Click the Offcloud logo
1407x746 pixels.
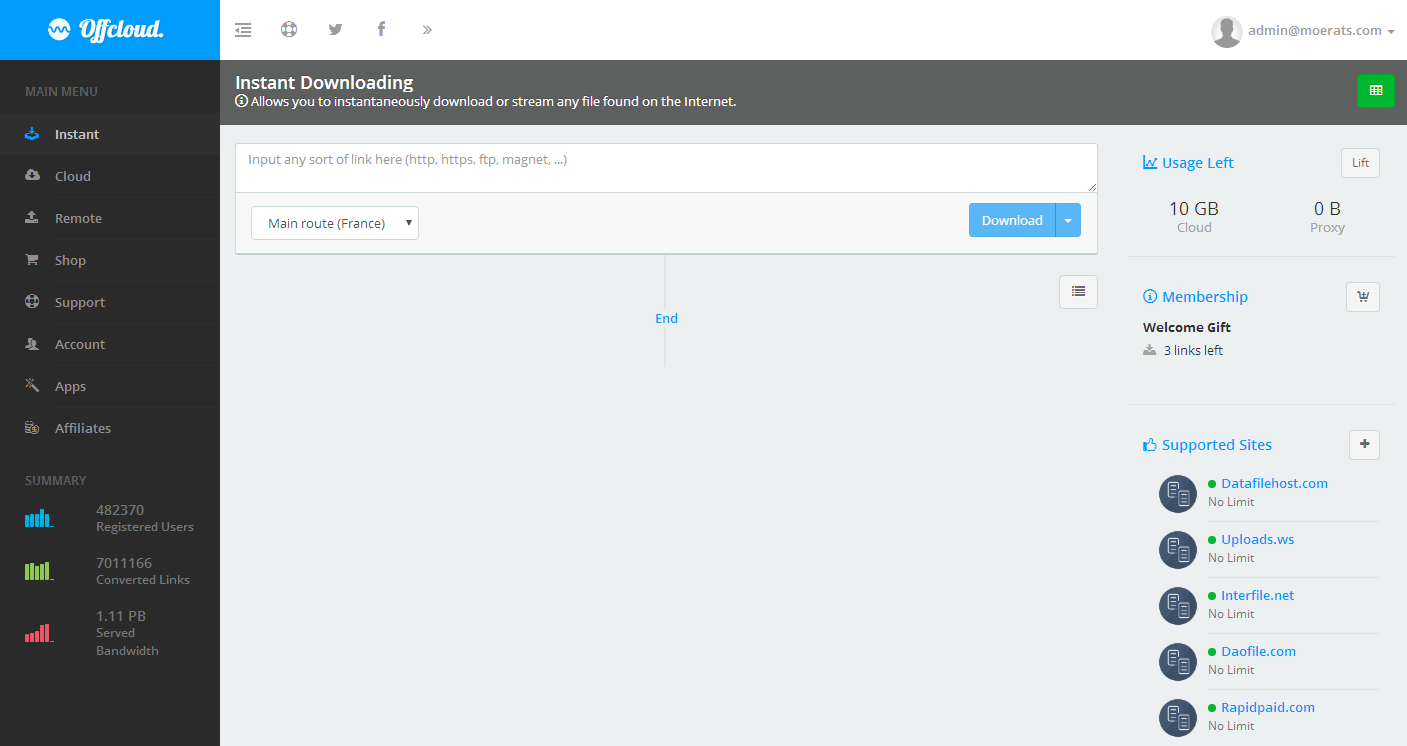click(x=106, y=30)
